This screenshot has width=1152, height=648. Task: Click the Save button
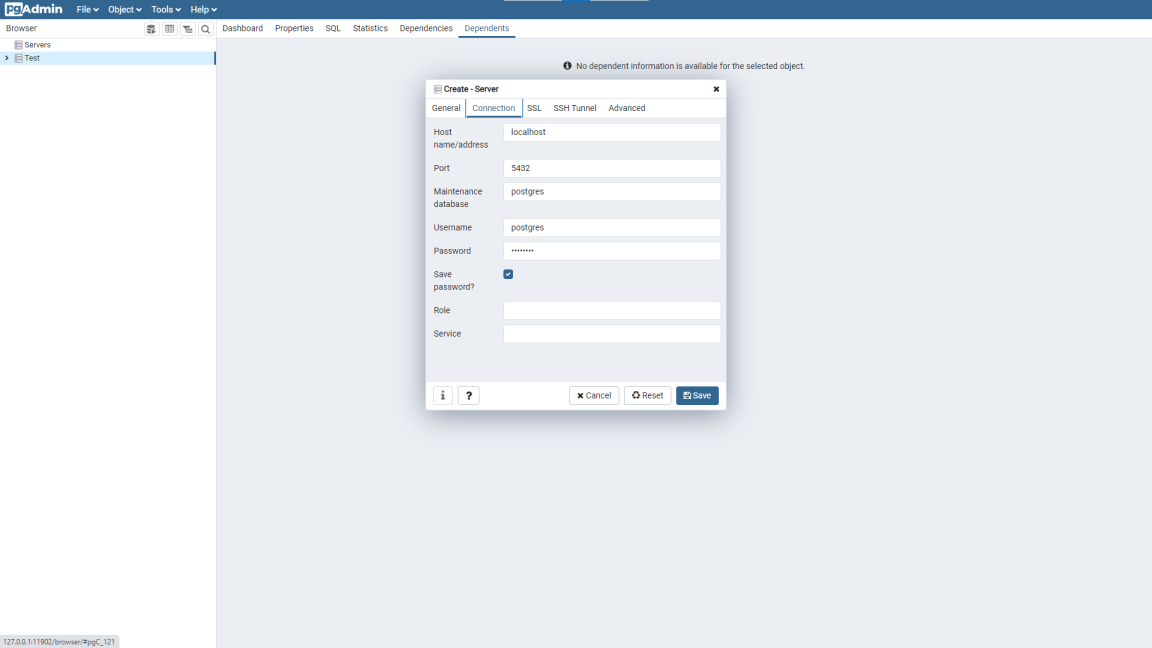point(697,395)
